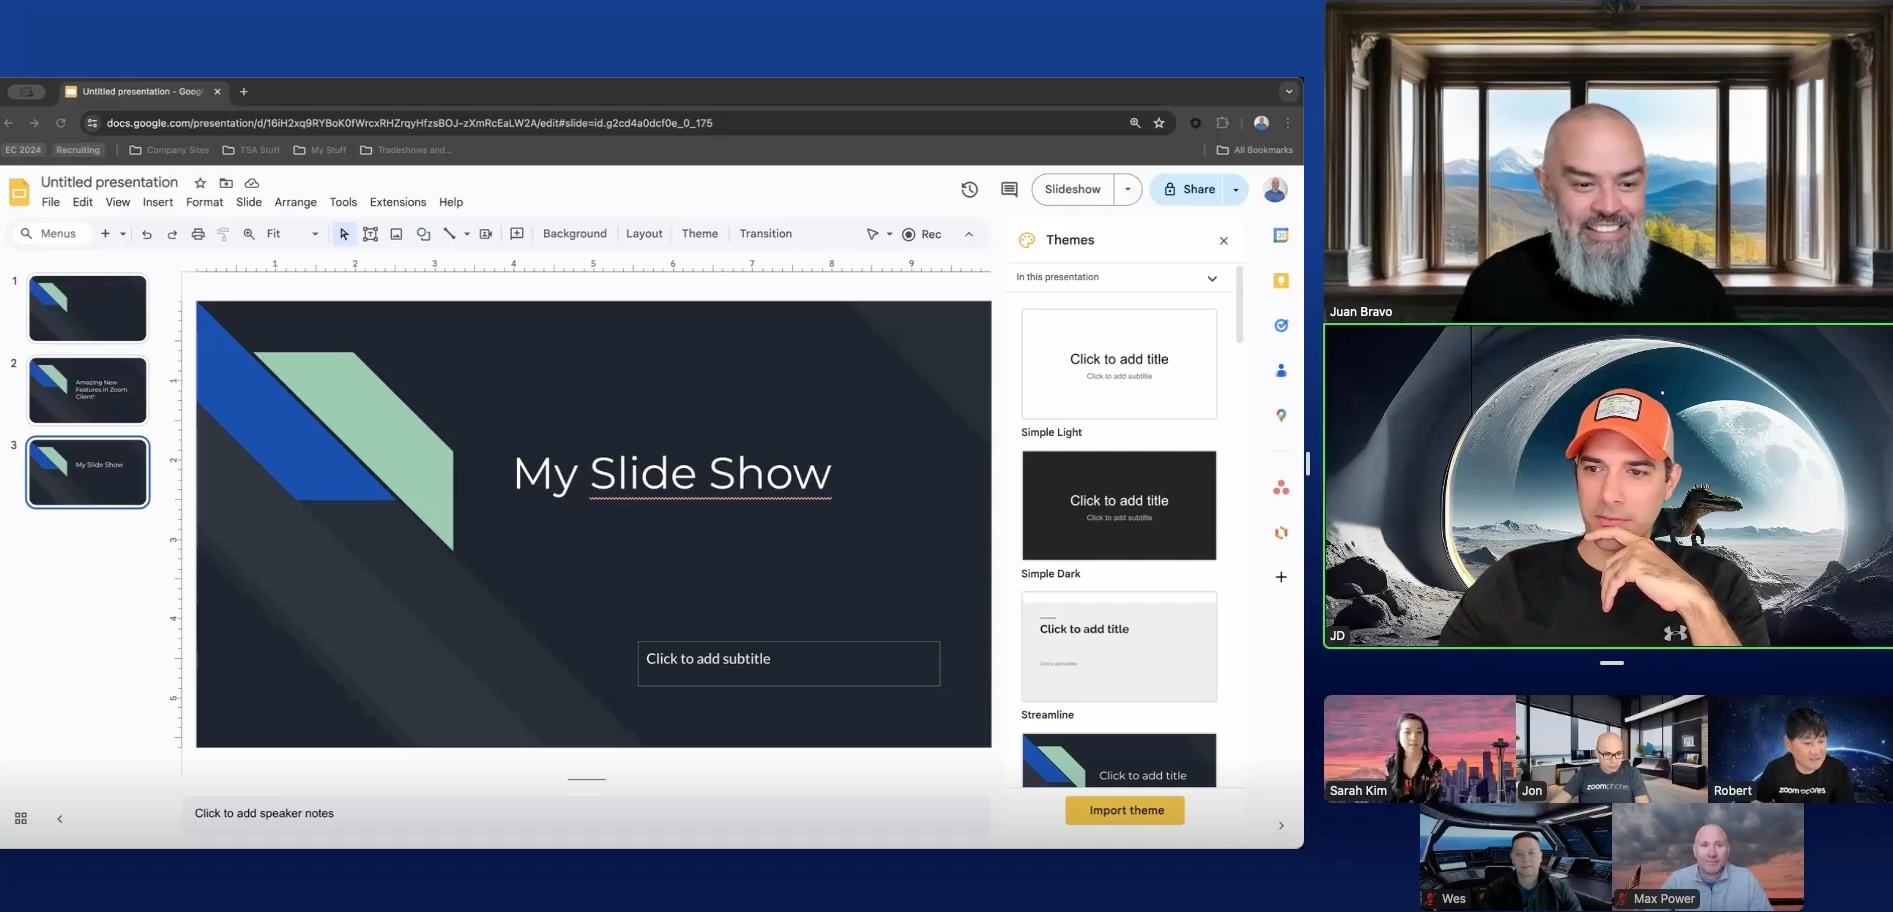
Task: Collapse the filmstrip with the left arrow
Action: click(60, 819)
